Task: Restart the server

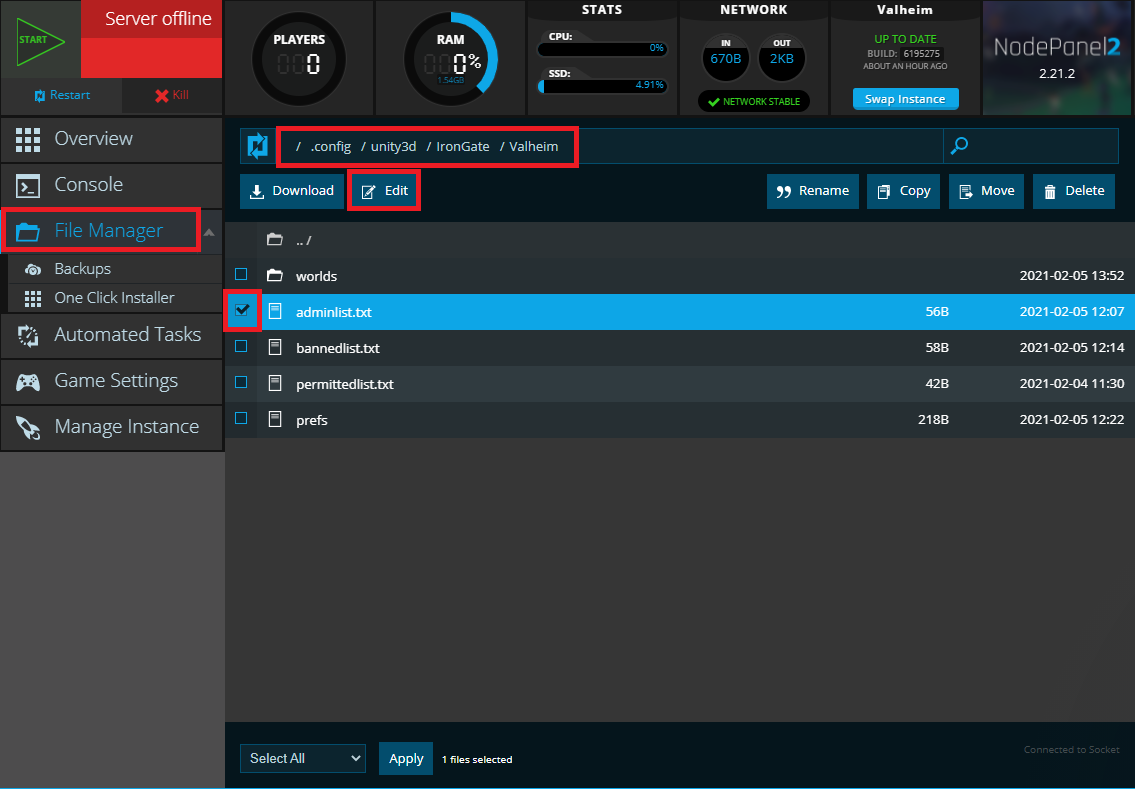Action: coord(61,95)
